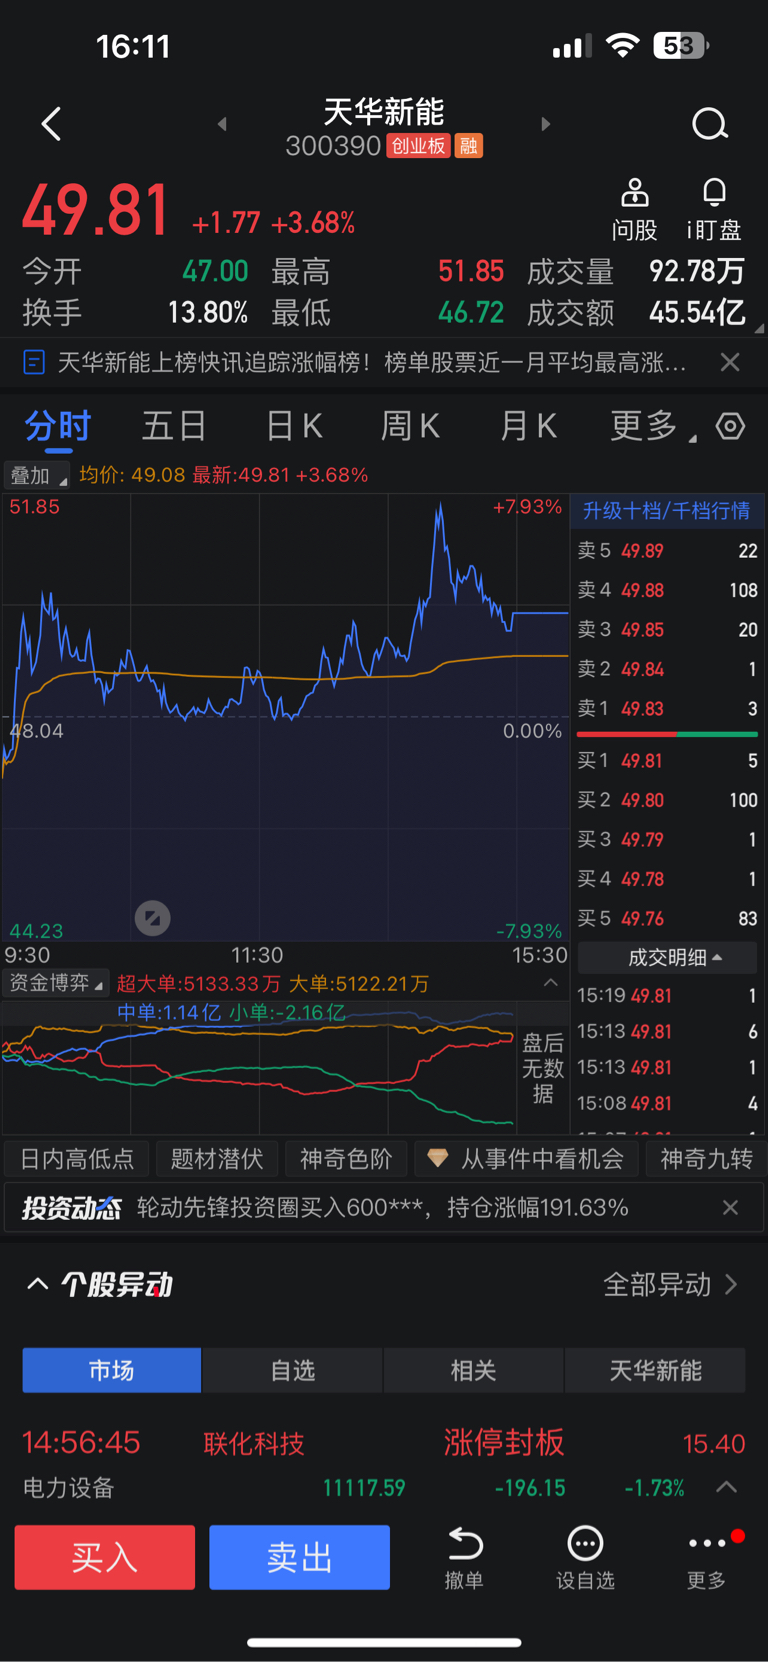Viewport: 768px width, 1662px height.
Task: Close the 天华新能 news banner
Action: [730, 362]
